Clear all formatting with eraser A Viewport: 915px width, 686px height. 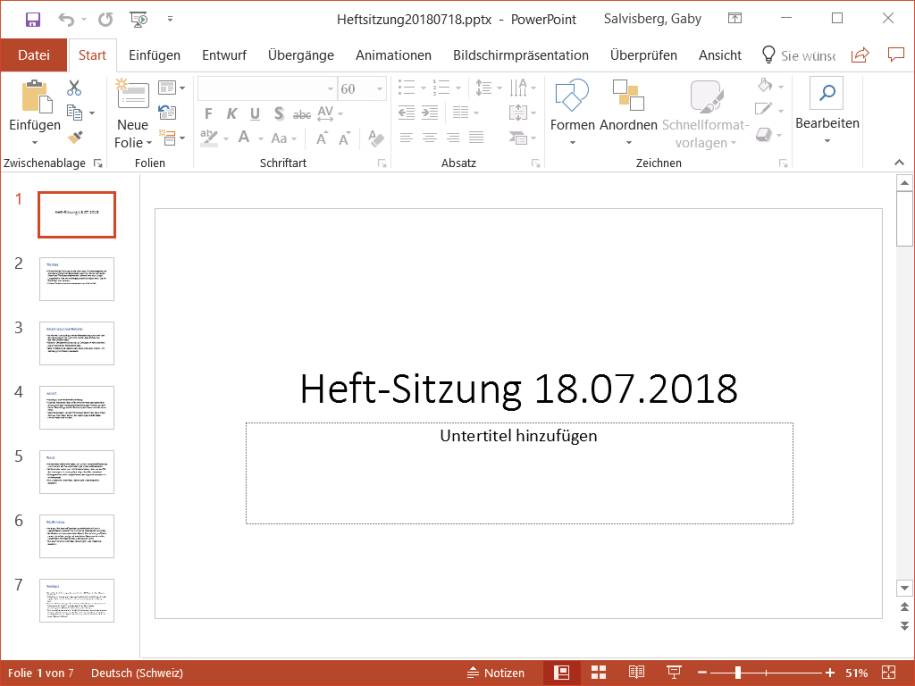[376, 138]
